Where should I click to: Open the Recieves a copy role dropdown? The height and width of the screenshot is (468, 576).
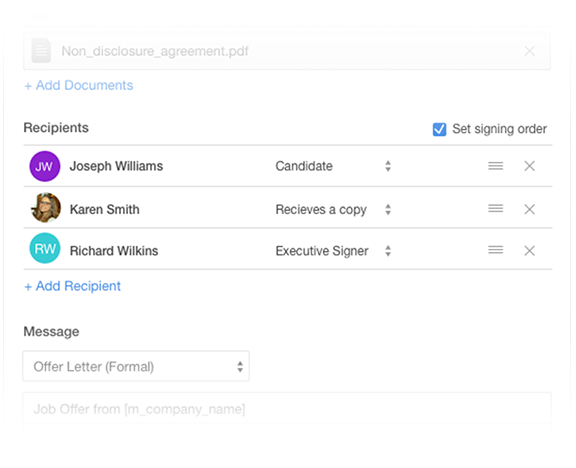click(333, 209)
